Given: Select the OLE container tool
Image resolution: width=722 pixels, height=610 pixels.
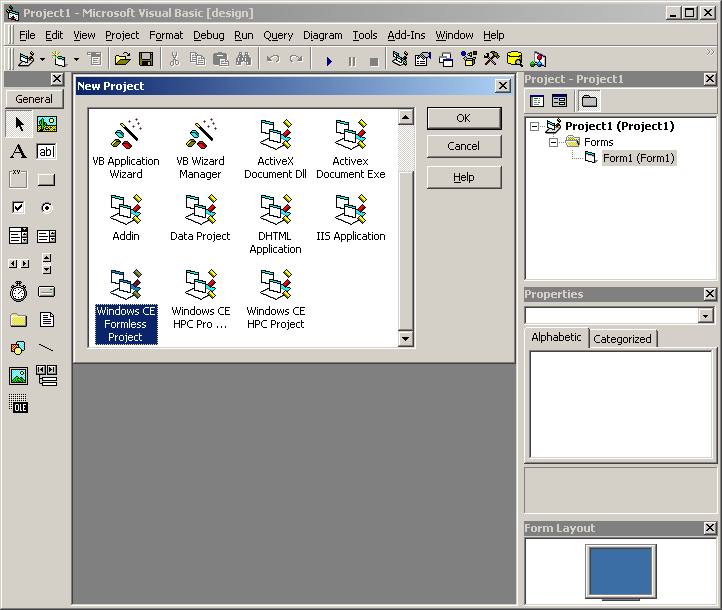Looking at the screenshot, I should pos(19,404).
